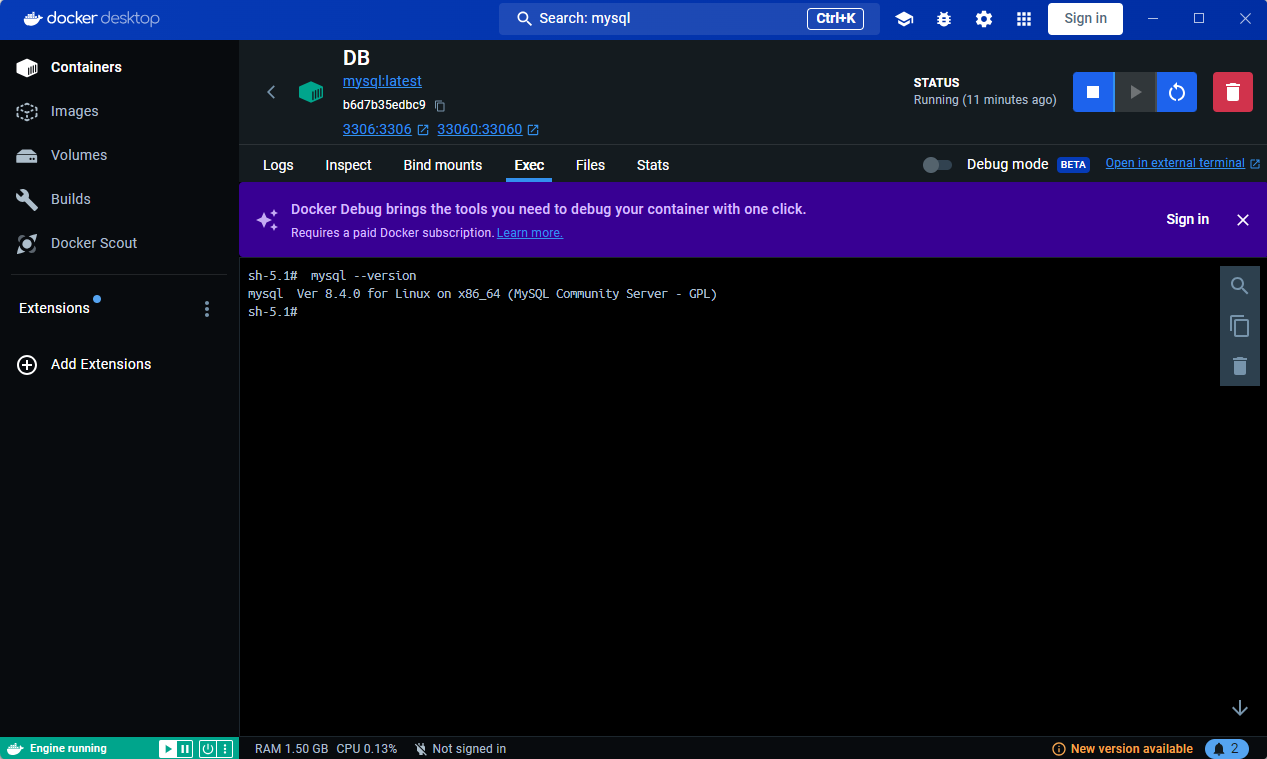Viewport: 1267px width, 759px height.
Task: Switch to the Files tab
Action: click(x=590, y=165)
